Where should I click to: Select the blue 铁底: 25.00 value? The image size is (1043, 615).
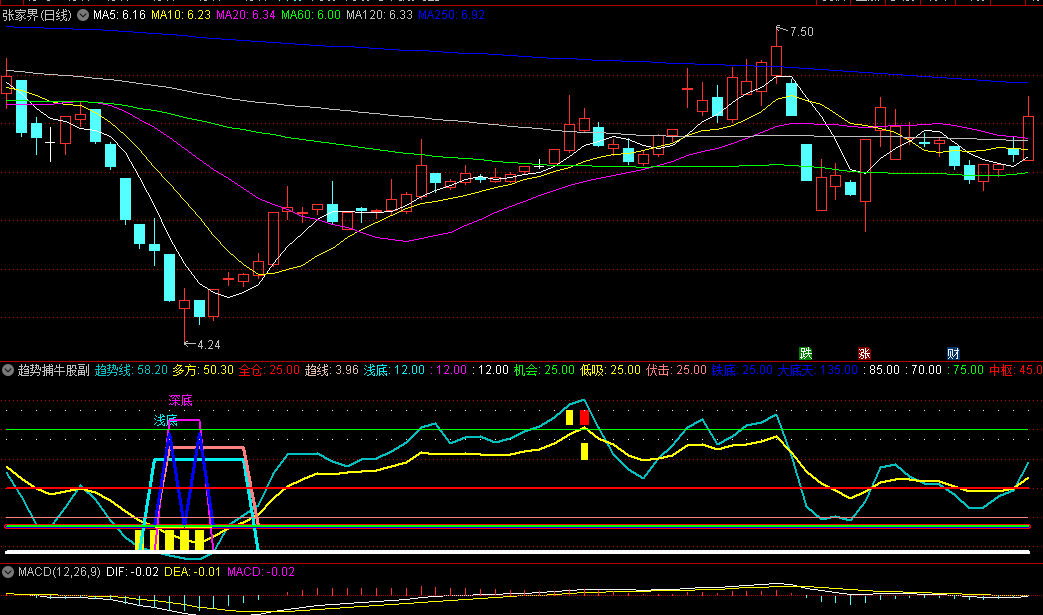tap(742, 370)
